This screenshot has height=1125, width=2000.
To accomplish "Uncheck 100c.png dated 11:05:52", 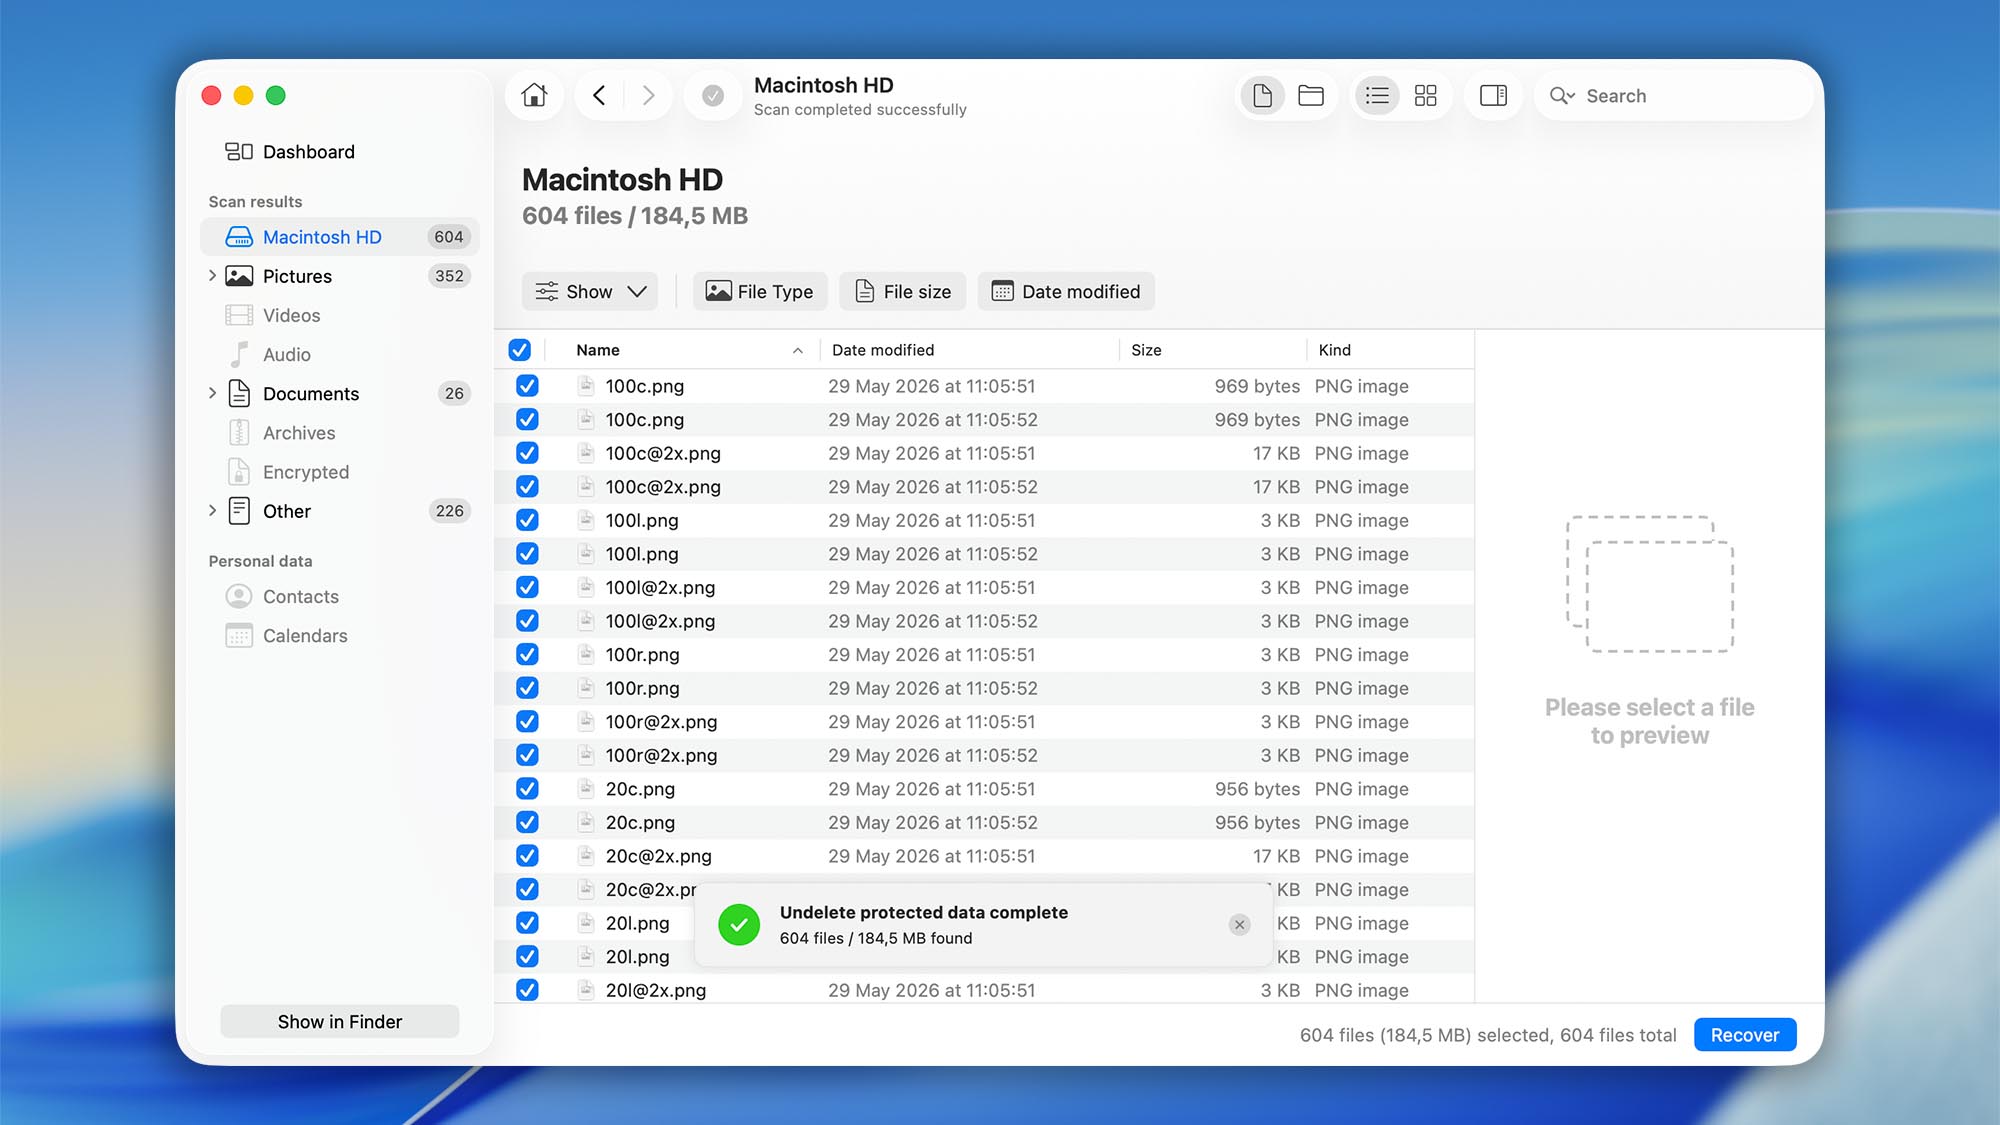I will pos(527,420).
